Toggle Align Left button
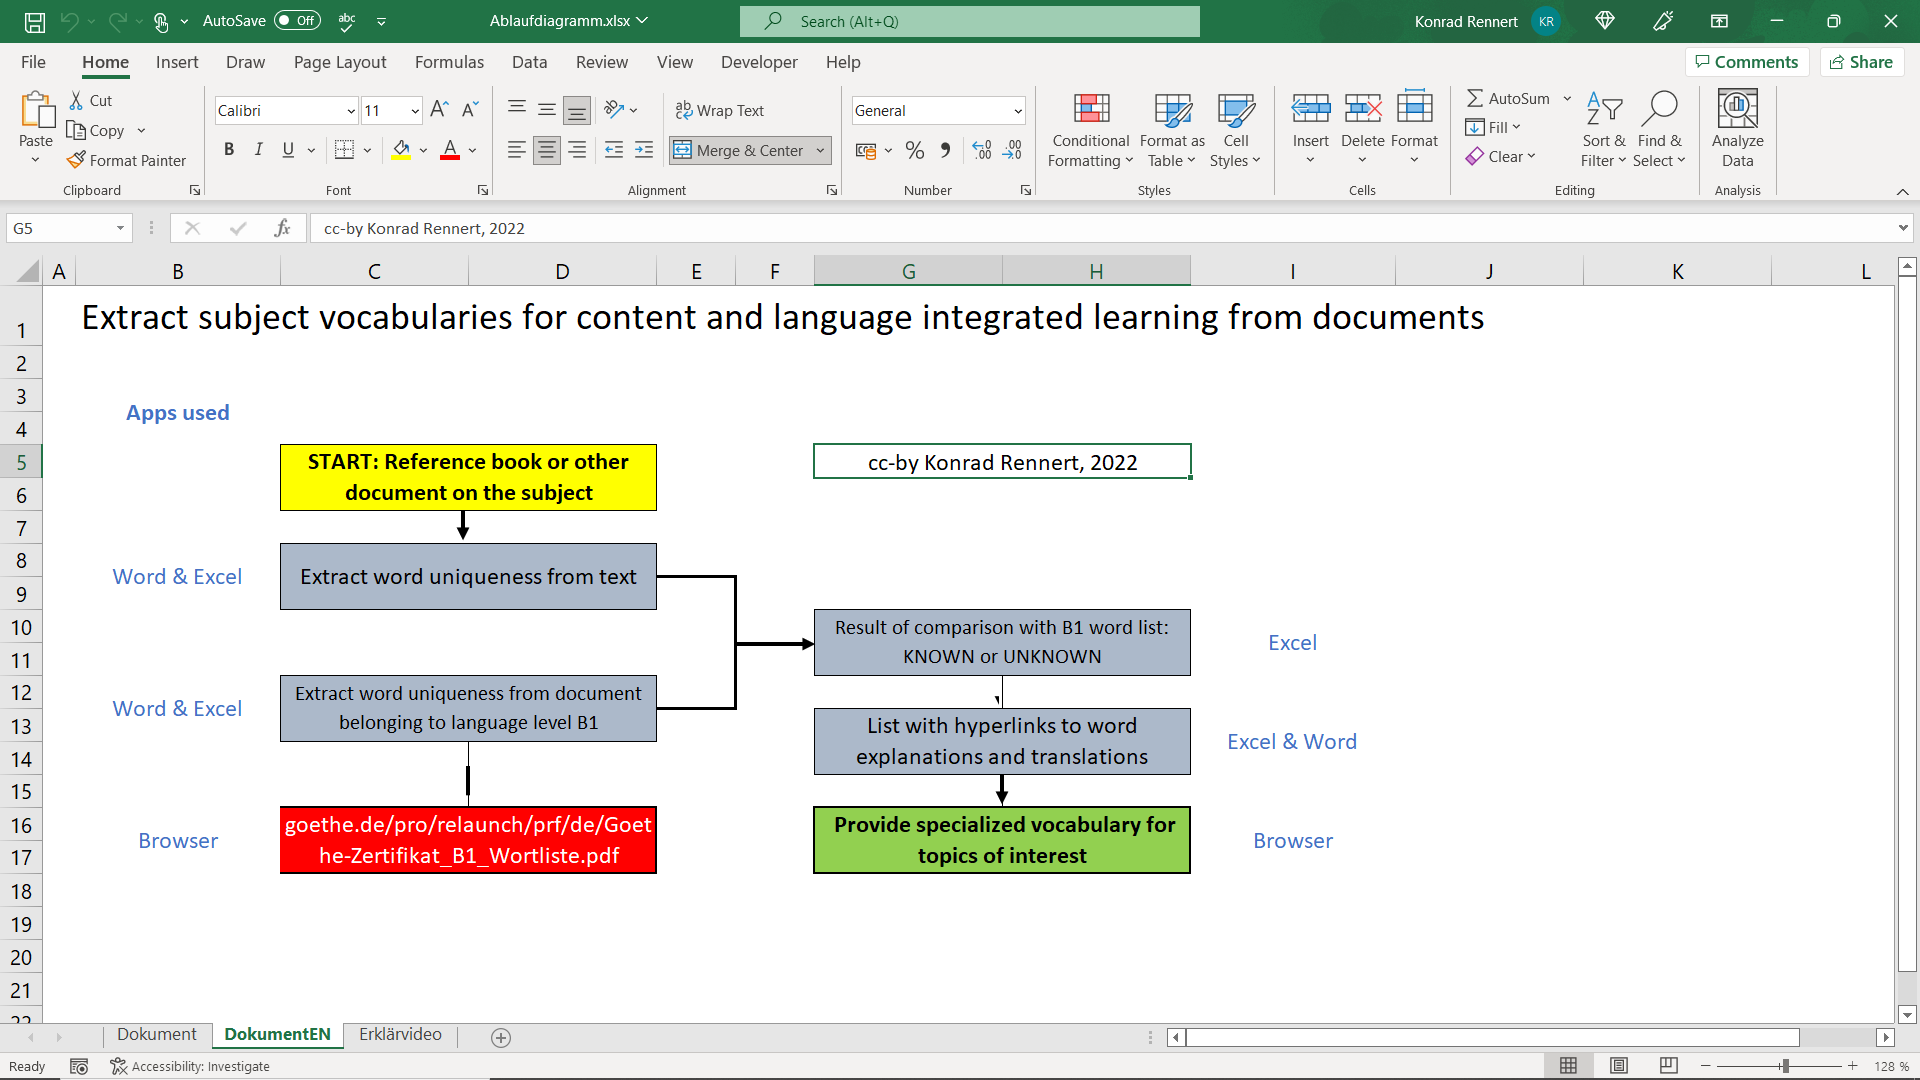1920x1080 pixels. [x=517, y=150]
